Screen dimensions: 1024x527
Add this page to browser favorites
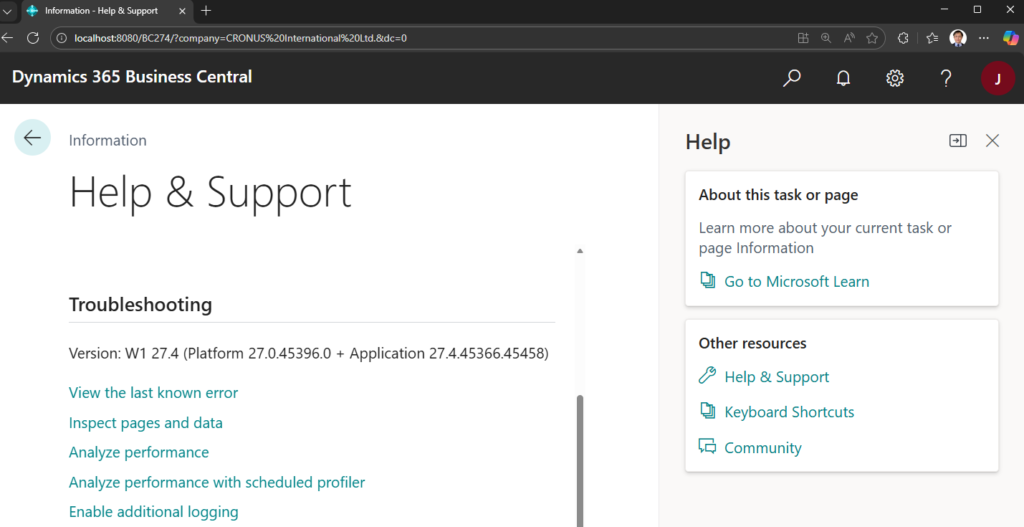[872, 38]
